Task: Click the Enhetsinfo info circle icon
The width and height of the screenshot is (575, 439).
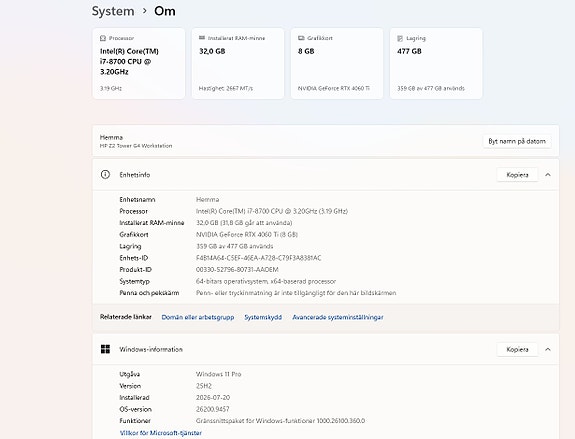Action: pos(105,175)
